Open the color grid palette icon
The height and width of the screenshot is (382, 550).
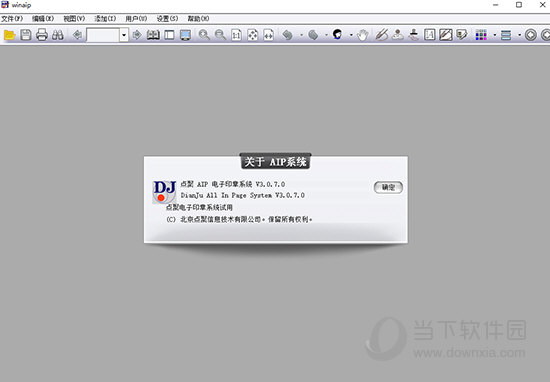tap(481, 35)
